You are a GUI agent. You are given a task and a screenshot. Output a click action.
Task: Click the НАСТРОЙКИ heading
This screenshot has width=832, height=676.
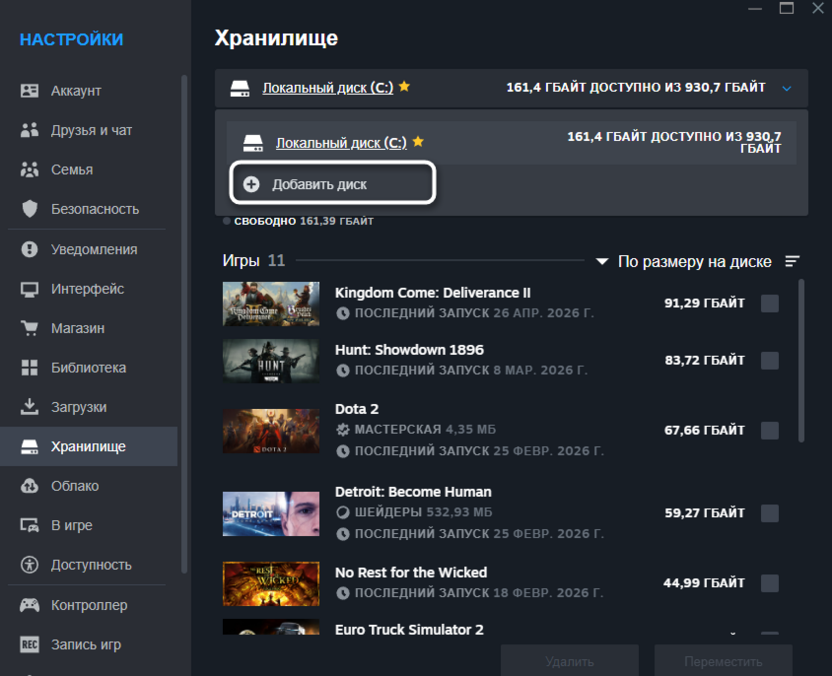tap(72, 40)
